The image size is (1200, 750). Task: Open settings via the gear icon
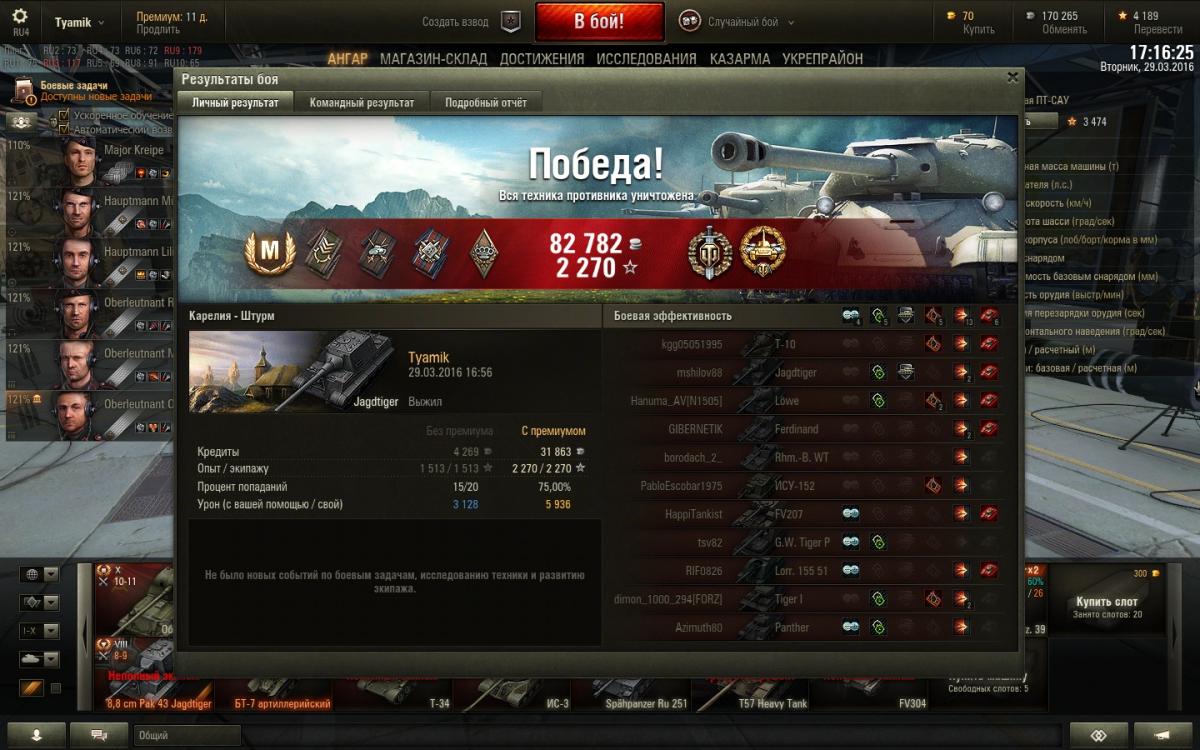(x=21, y=16)
